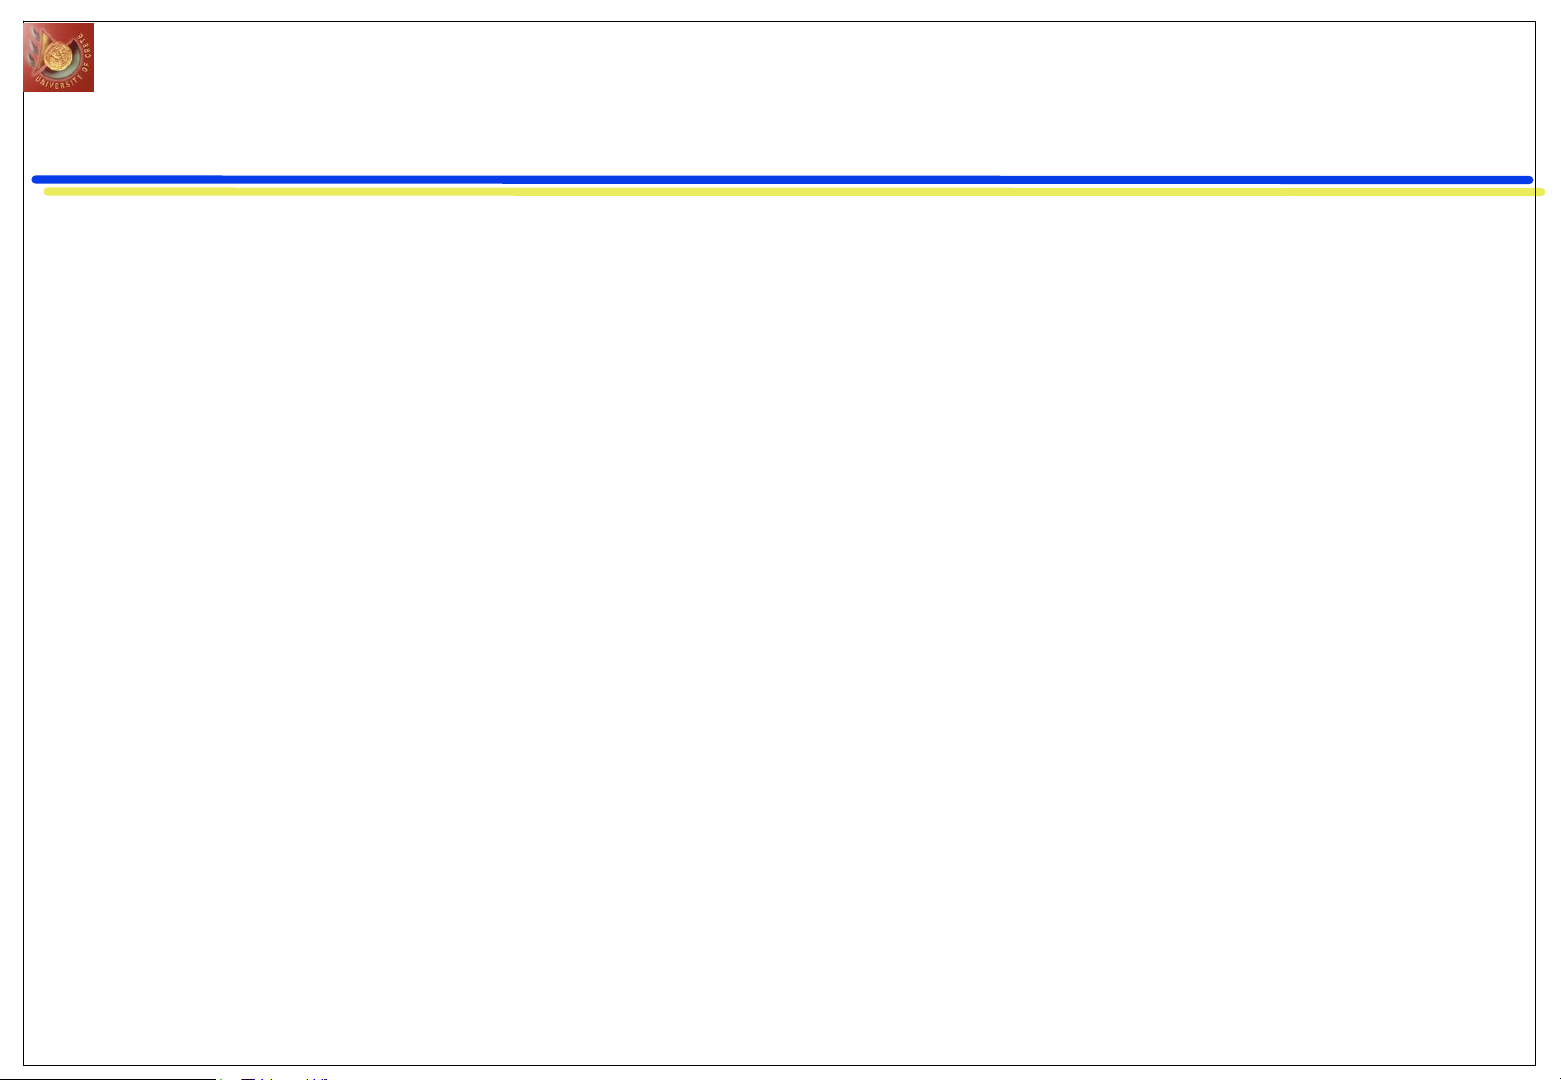
Task: Click the gray laurel leaves on the logo
Action: [x=35, y=48]
